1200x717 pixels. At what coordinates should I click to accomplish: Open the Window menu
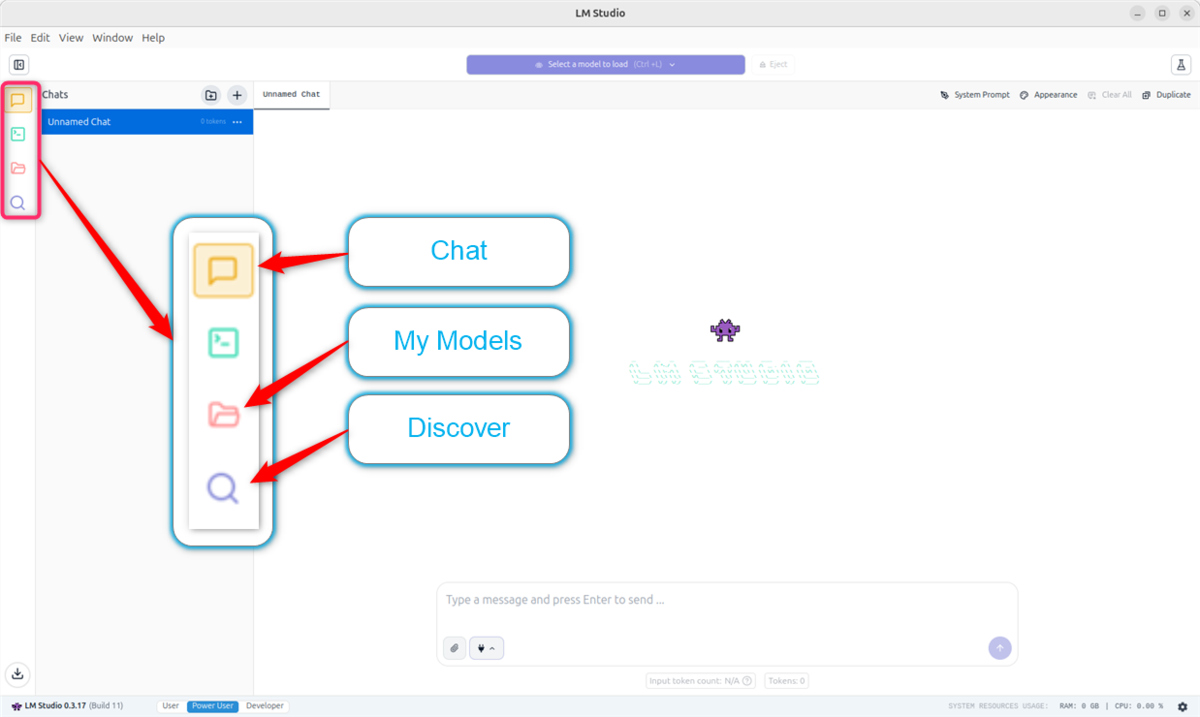click(x=113, y=38)
